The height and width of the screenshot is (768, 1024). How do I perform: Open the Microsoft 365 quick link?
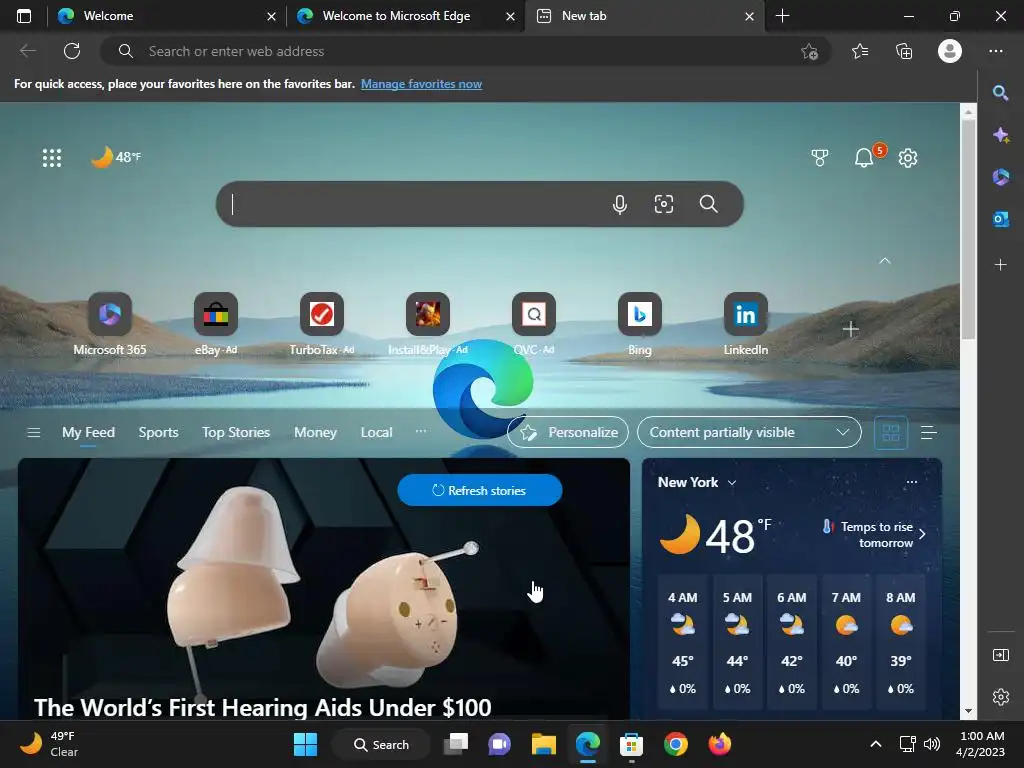(110, 325)
